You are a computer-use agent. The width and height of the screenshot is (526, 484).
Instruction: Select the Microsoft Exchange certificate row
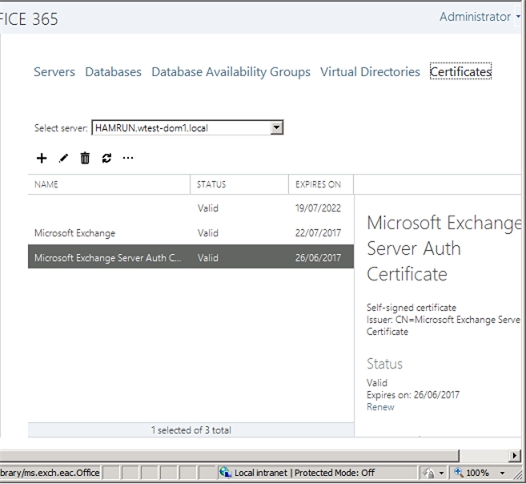click(191, 233)
